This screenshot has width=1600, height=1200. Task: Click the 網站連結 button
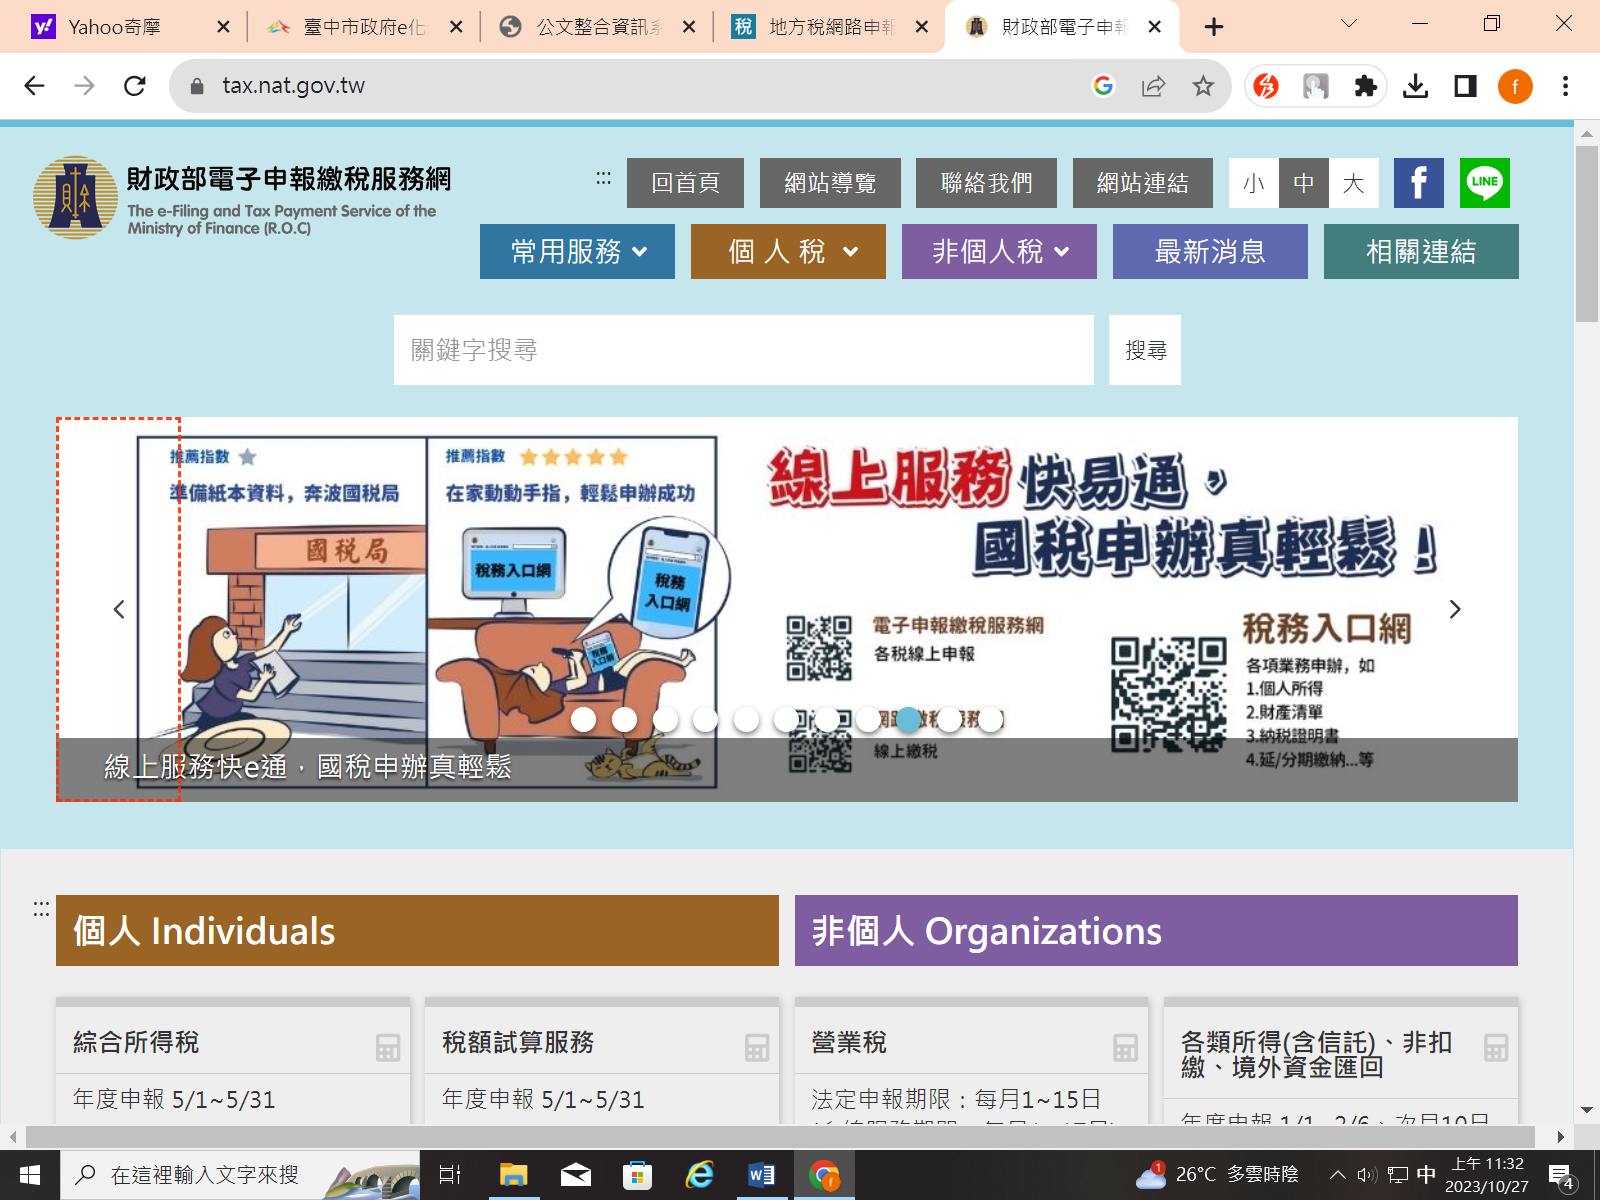point(1143,183)
